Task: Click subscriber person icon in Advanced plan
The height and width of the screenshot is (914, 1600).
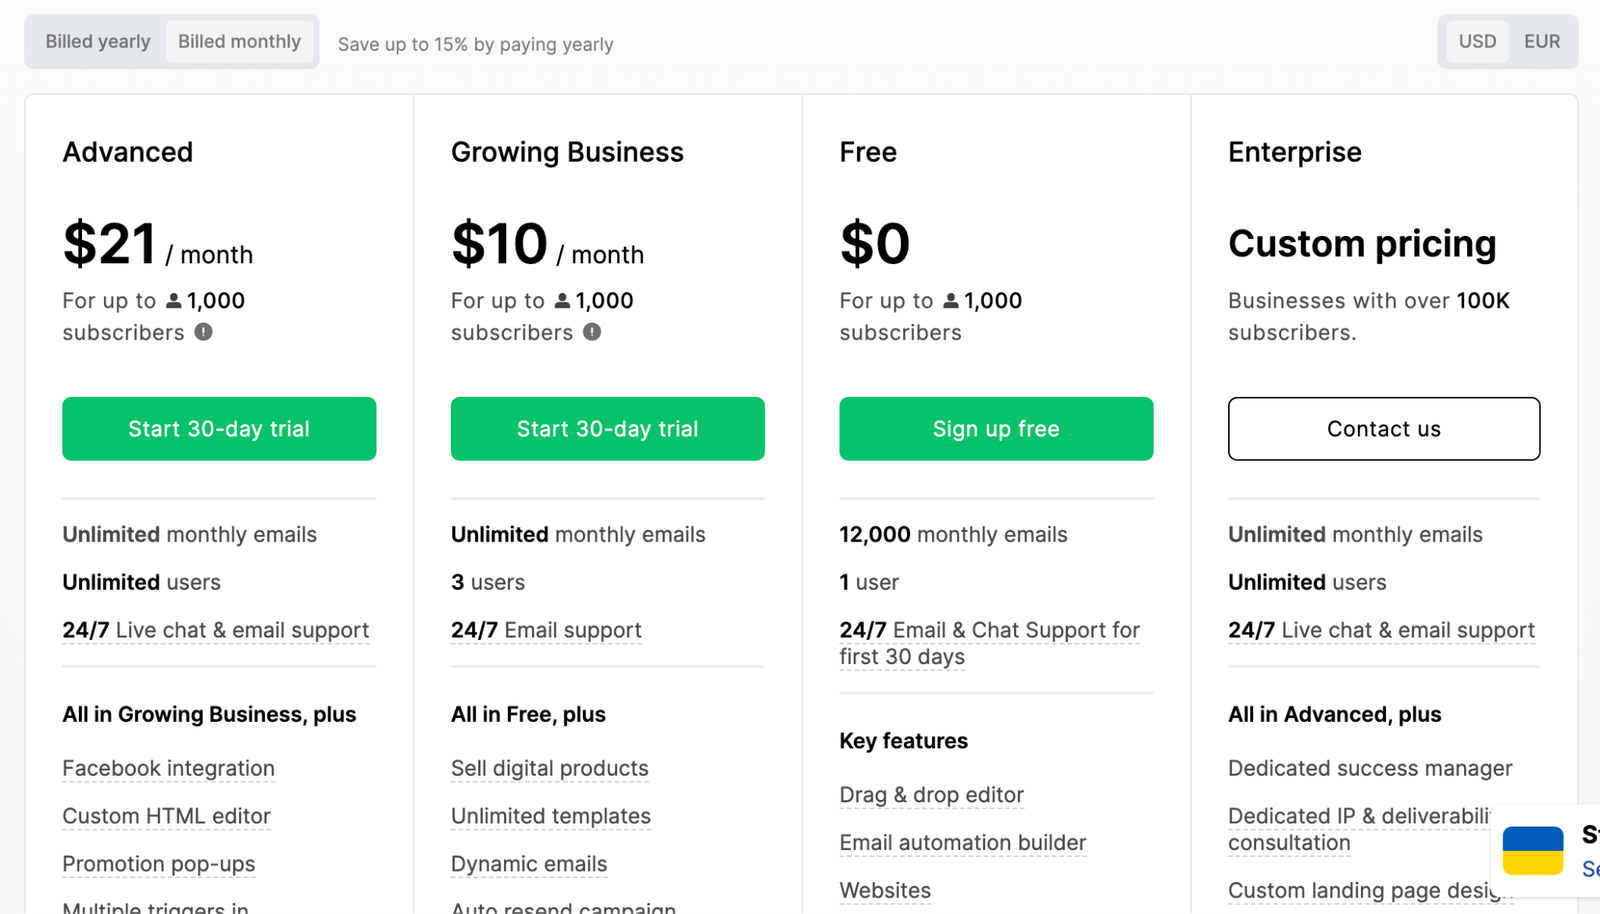Action: 174,300
